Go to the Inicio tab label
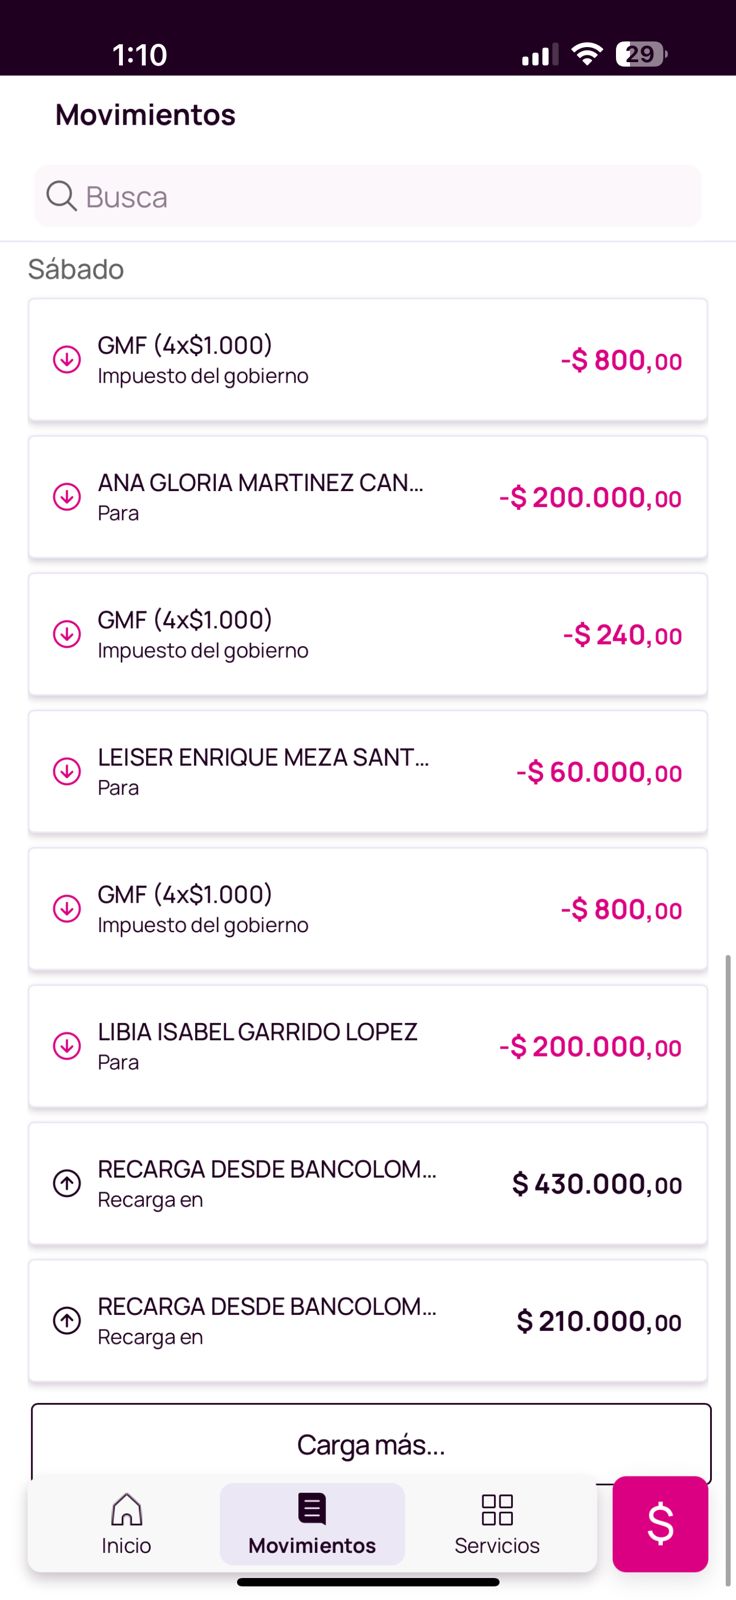Screen dimensions: 736x1600 [x=126, y=1545]
